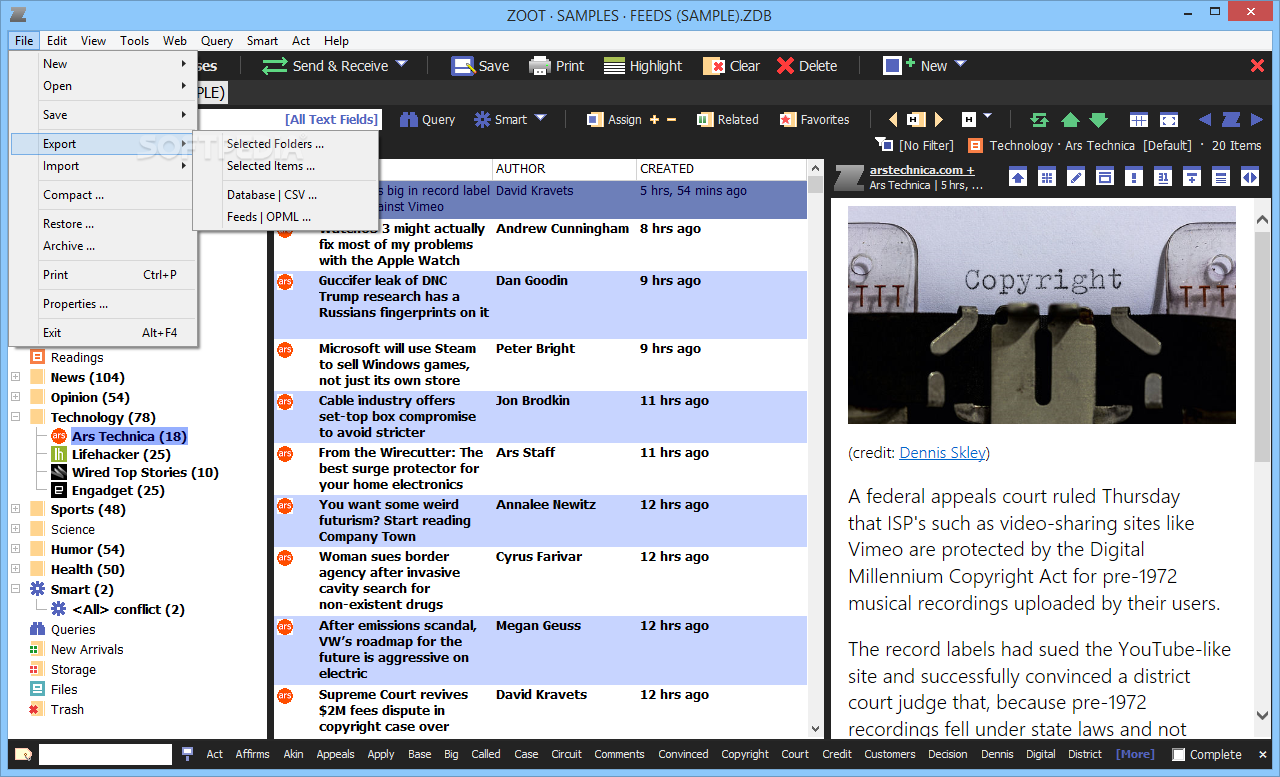The width and height of the screenshot is (1280, 777).
Task: Click the blue previous item arrow
Action: tap(1205, 119)
